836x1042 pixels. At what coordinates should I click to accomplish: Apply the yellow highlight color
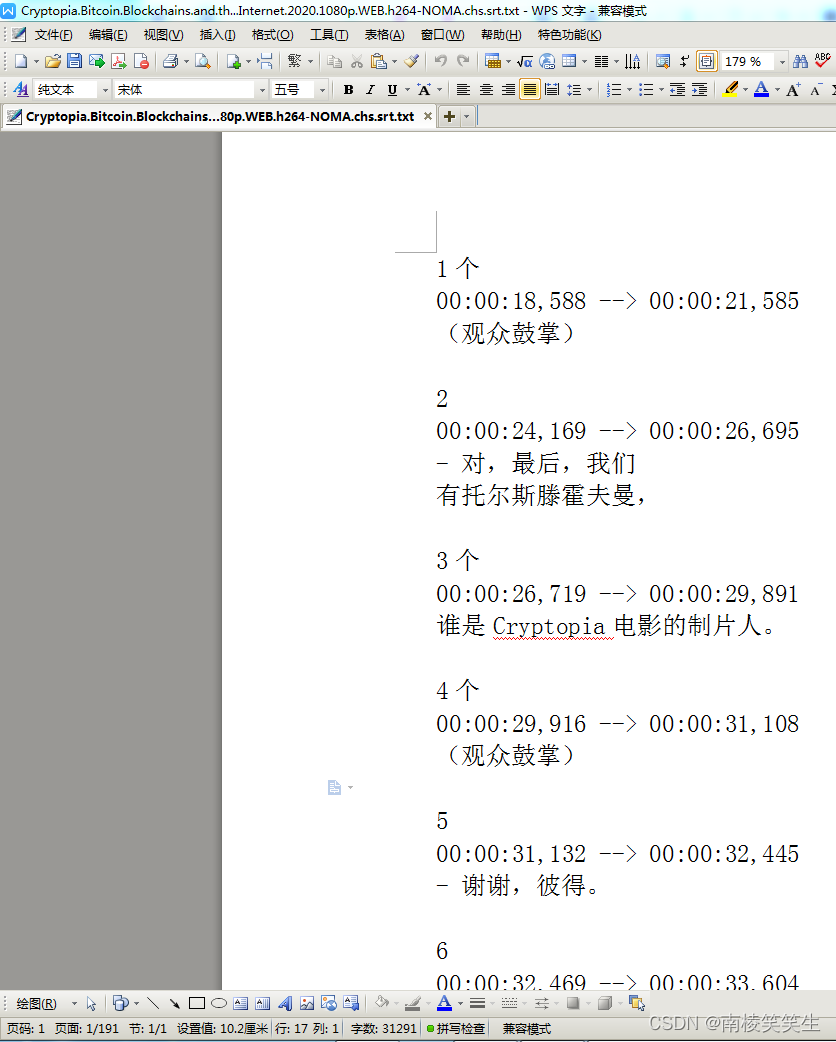pos(731,90)
